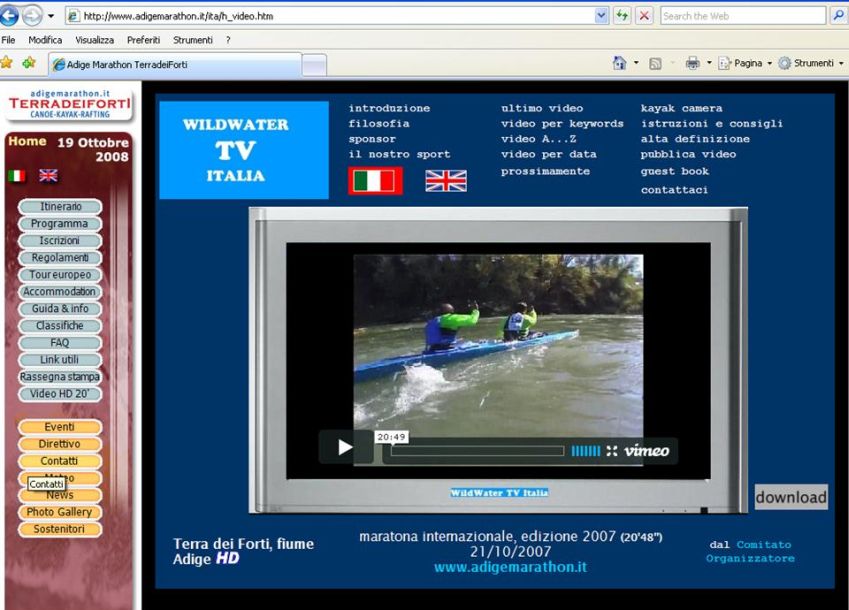Follow the www.adigemarathon.it link

[x=510, y=567]
